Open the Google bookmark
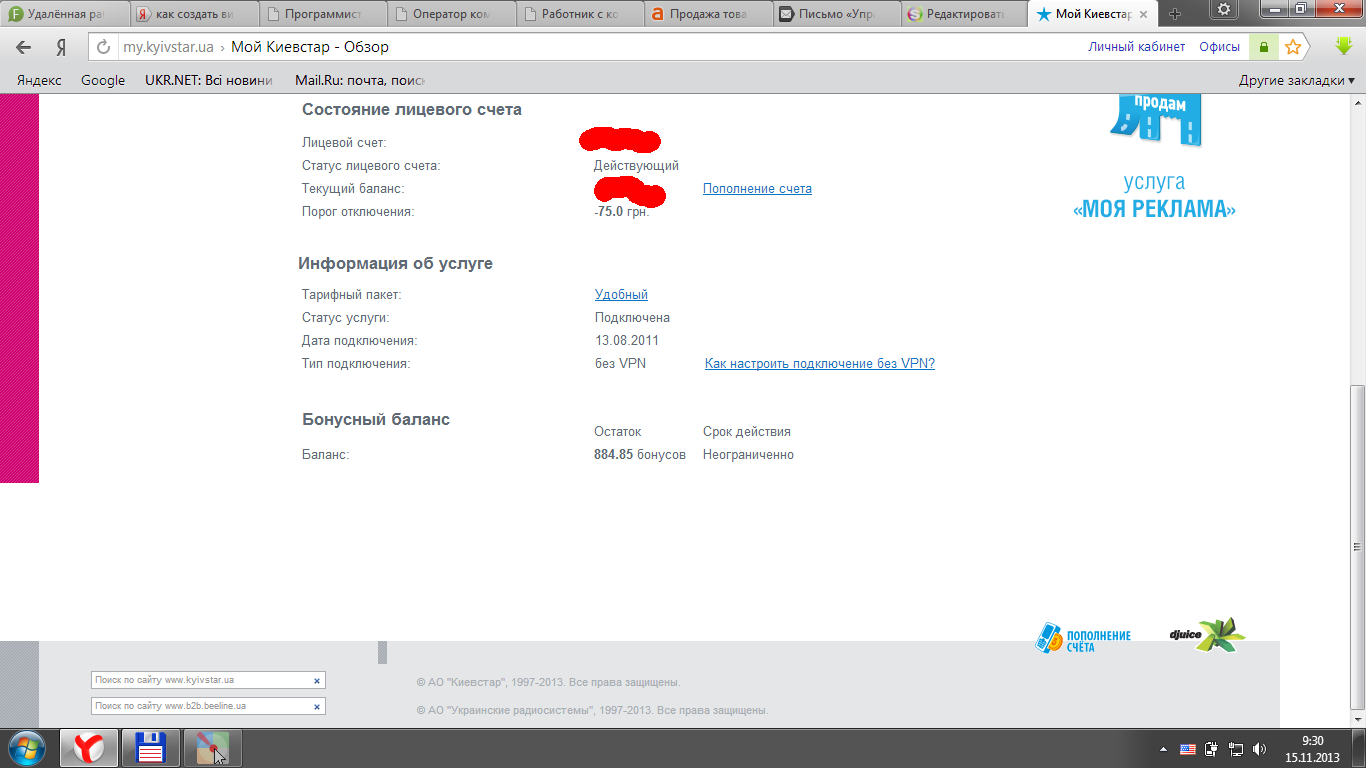This screenshot has width=1366, height=768. pyautogui.click(x=103, y=81)
